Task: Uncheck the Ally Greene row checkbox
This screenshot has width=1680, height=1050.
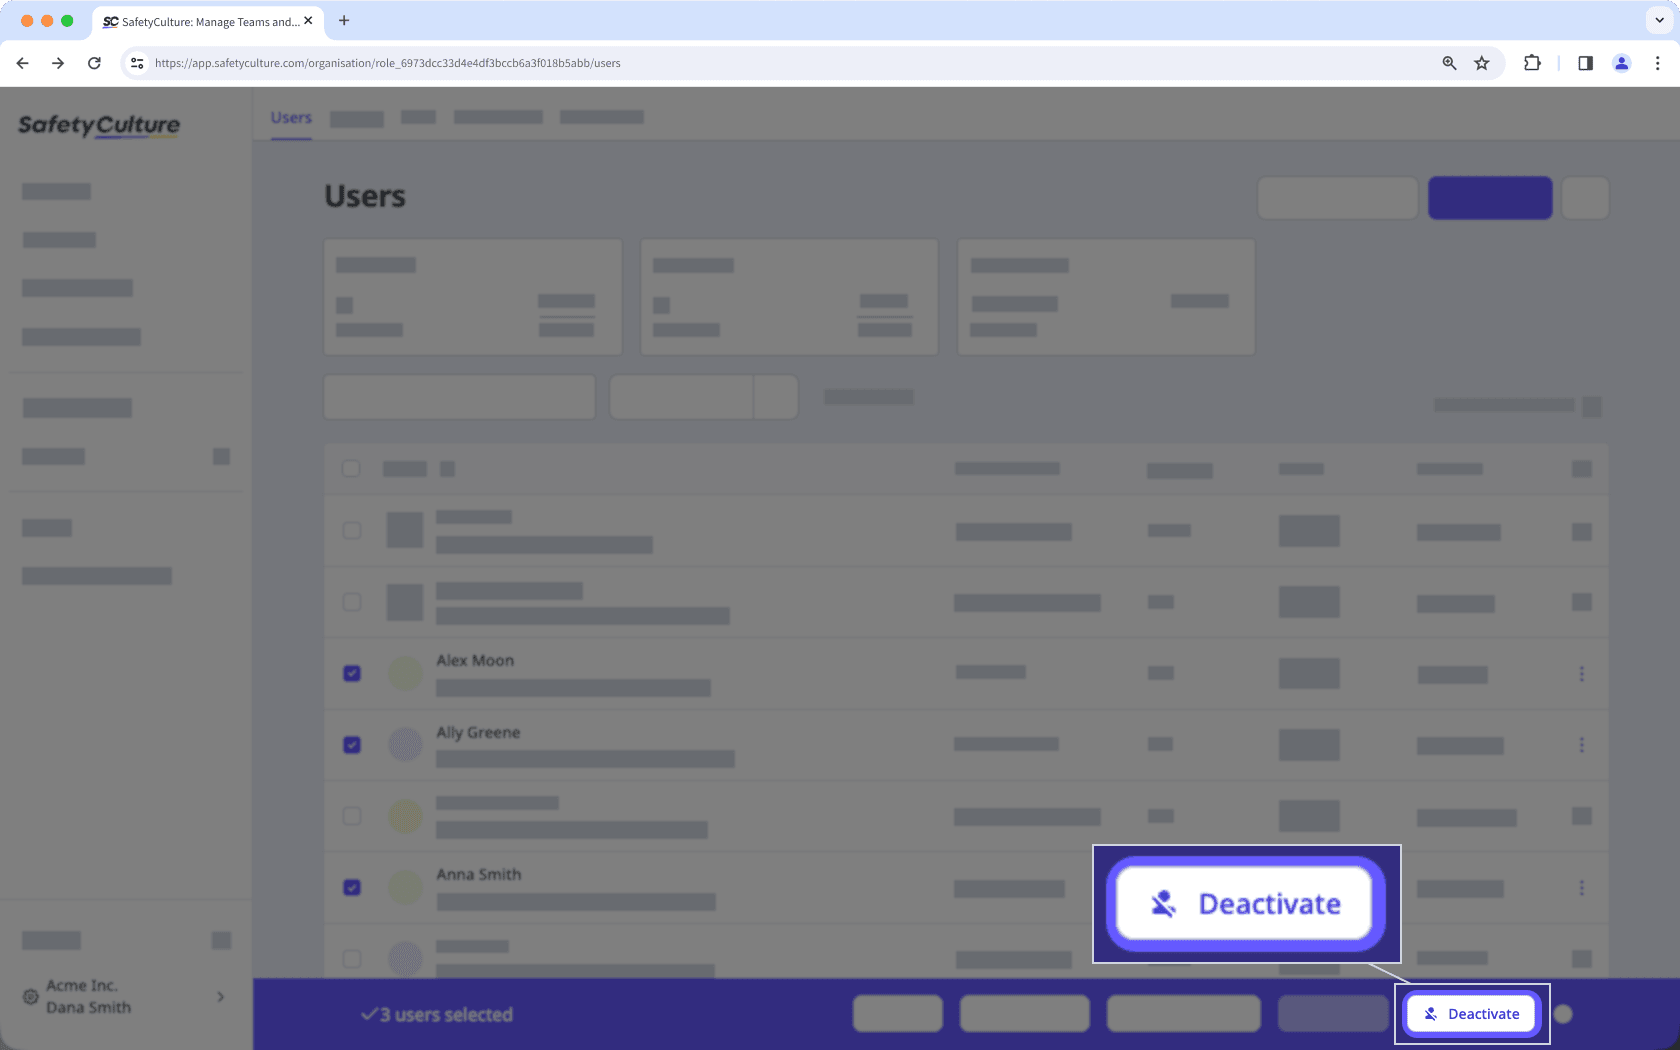Action: tap(351, 745)
